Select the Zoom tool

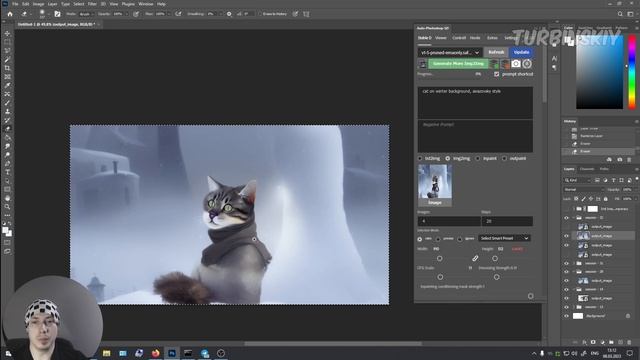coord(7,207)
